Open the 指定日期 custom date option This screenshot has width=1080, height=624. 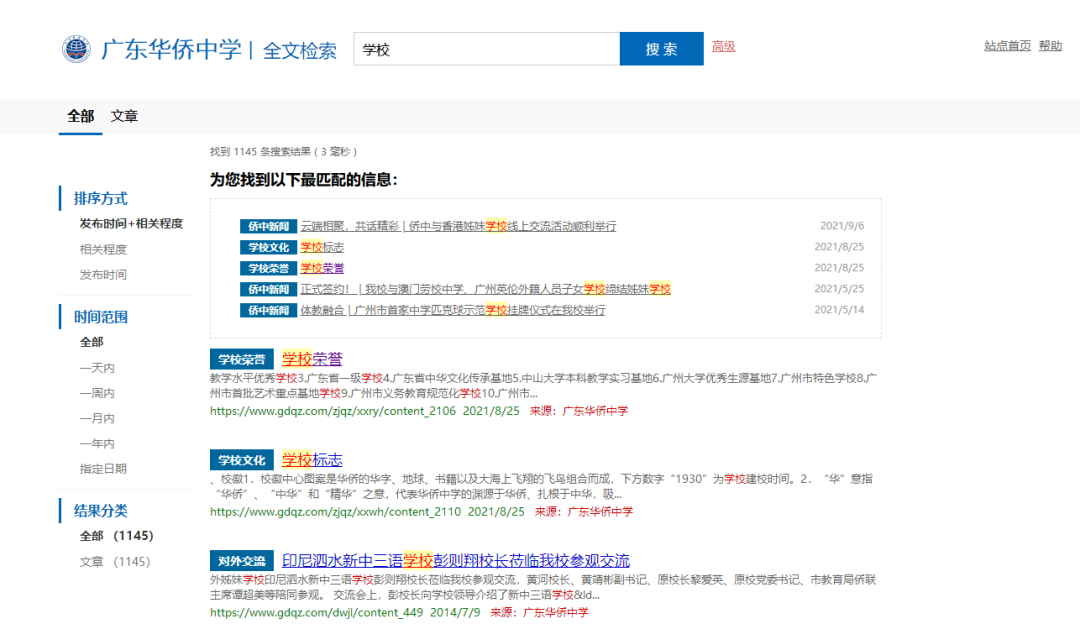(x=103, y=468)
